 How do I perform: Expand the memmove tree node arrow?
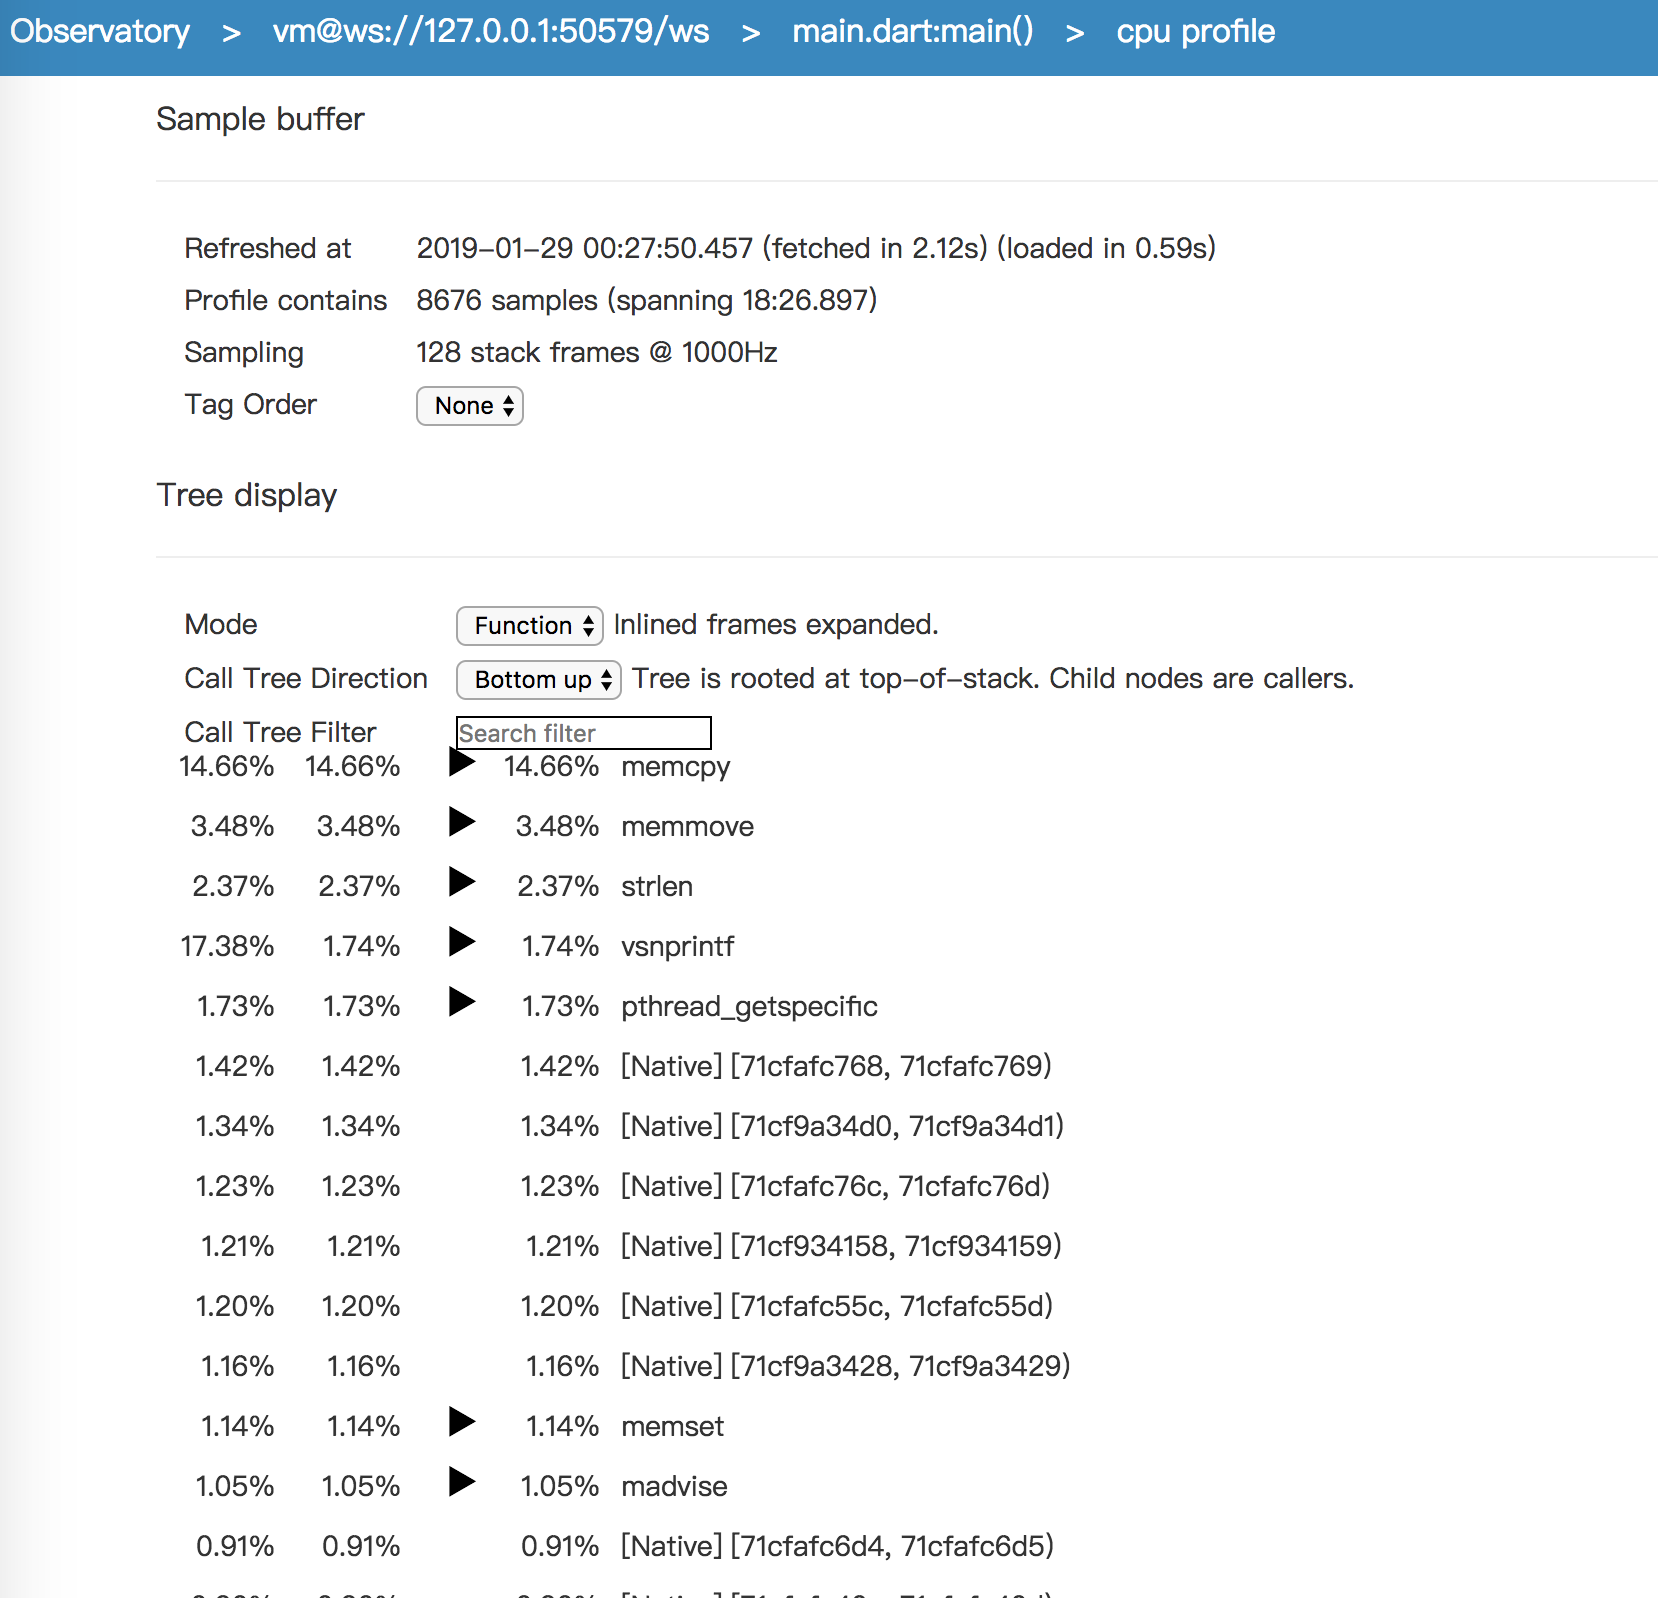tap(461, 823)
